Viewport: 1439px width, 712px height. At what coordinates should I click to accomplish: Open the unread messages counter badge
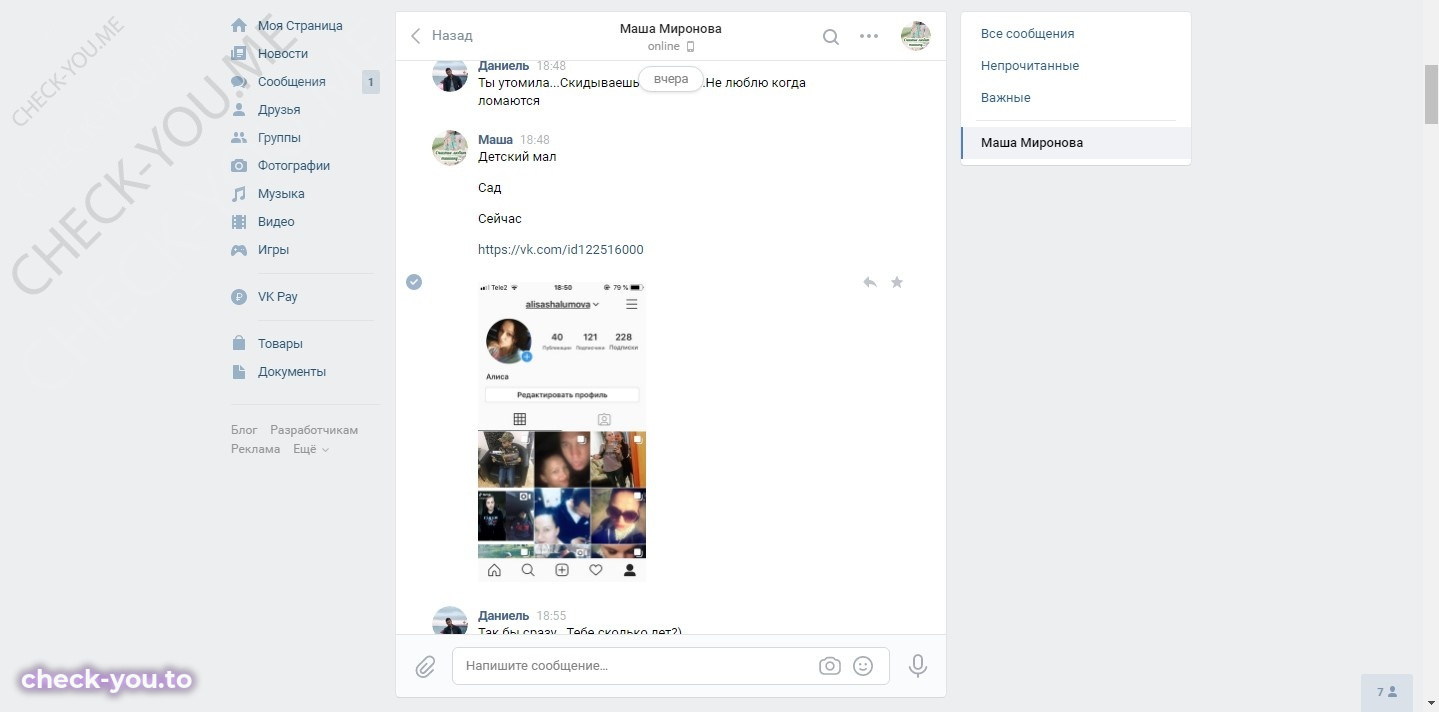coord(371,82)
